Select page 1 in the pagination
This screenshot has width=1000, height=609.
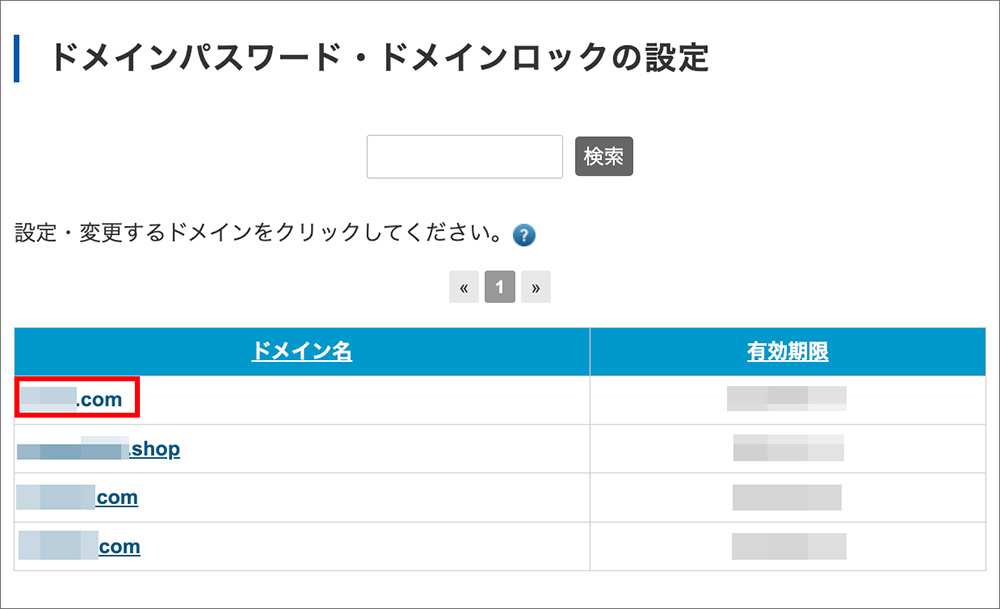coord(499,287)
